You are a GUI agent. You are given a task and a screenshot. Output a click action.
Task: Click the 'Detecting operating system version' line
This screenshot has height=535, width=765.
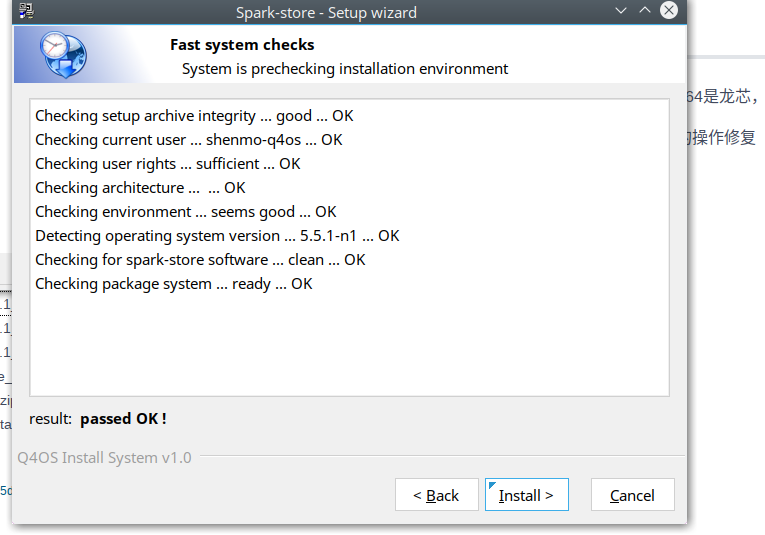point(217,236)
